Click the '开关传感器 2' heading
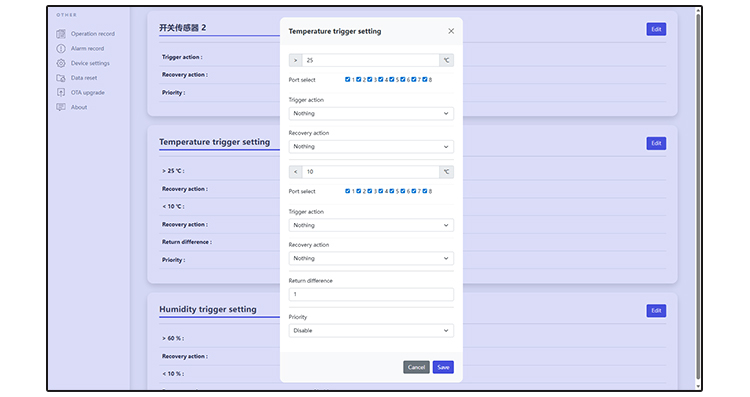This screenshot has height=397, width=750. [183, 28]
